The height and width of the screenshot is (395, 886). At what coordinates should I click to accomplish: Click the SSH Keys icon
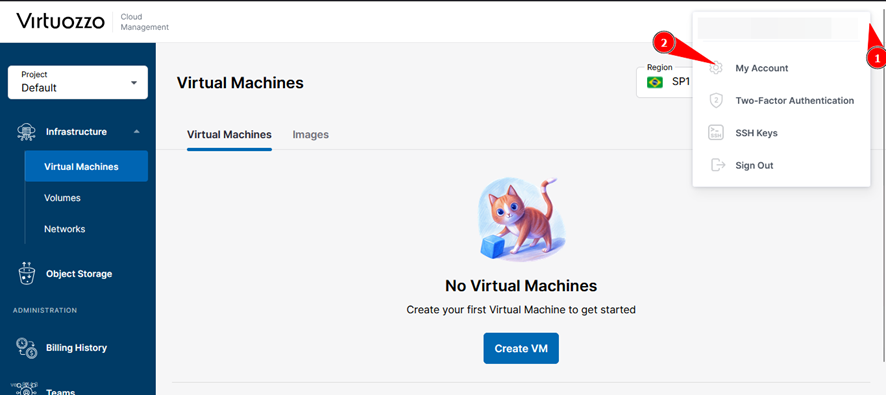click(x=716, y=133)
